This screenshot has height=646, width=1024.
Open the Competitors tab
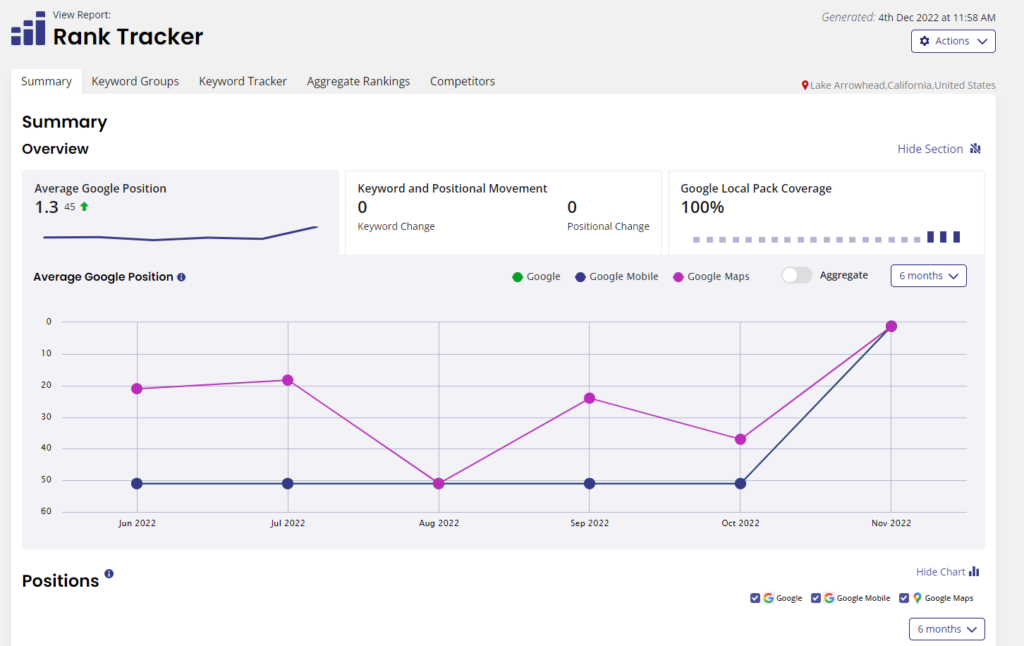point(462,81)
